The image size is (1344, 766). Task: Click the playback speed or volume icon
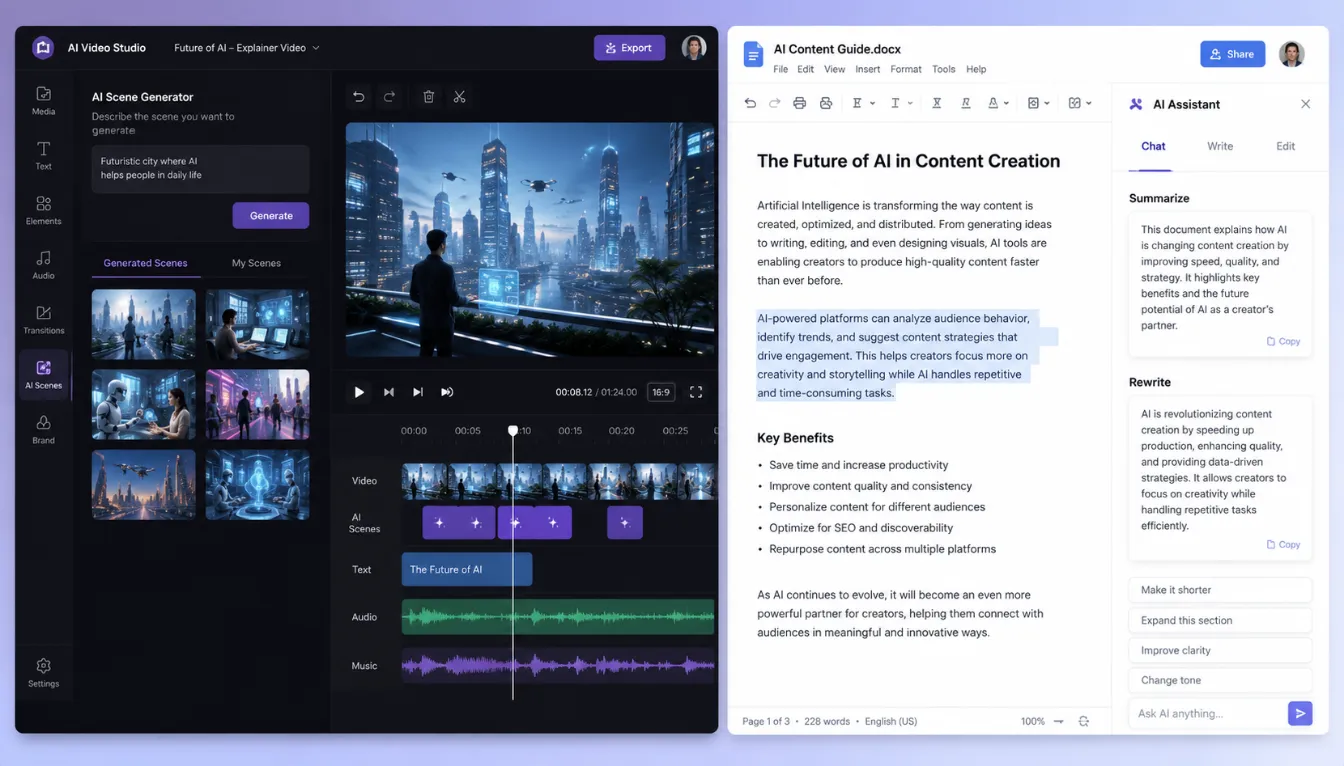coord(447,392)
